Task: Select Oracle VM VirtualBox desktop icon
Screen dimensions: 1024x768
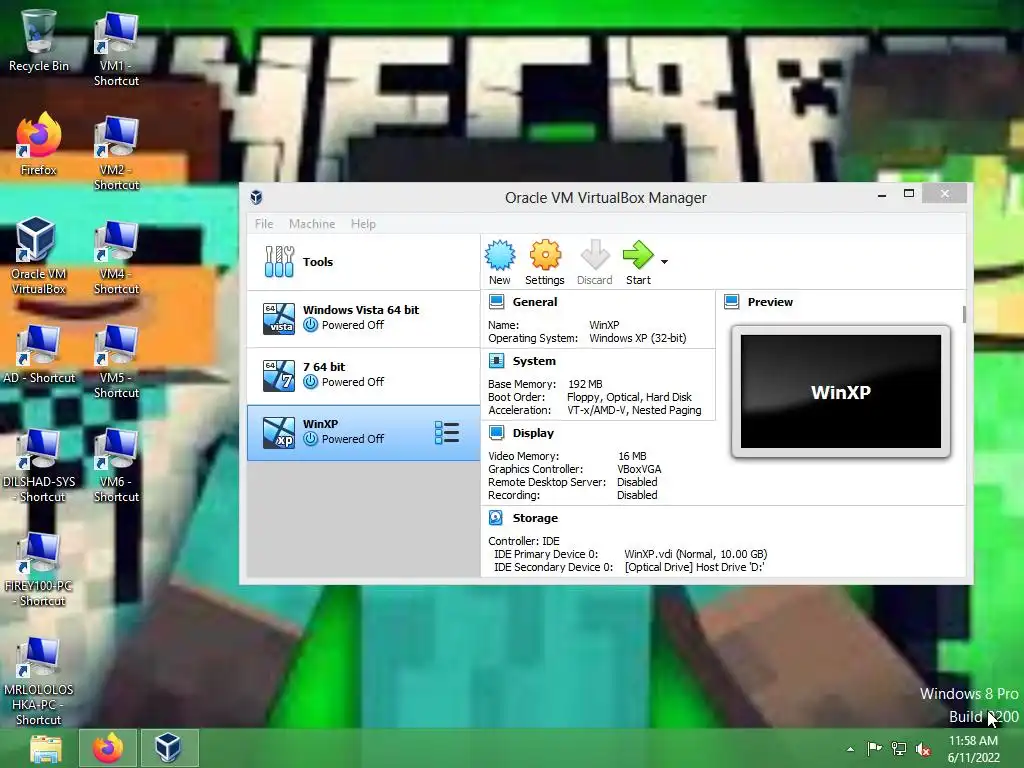Action: (39, 255)
